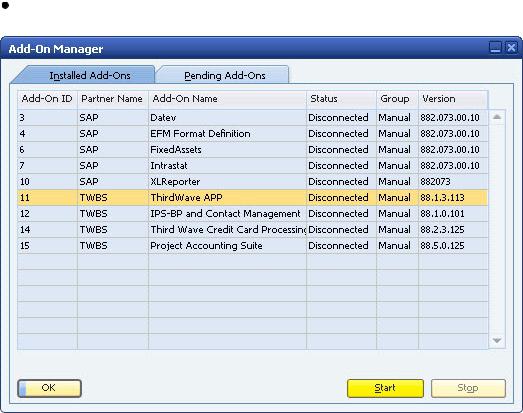
Task: Click the Group column header
Action: coord(397,99)
